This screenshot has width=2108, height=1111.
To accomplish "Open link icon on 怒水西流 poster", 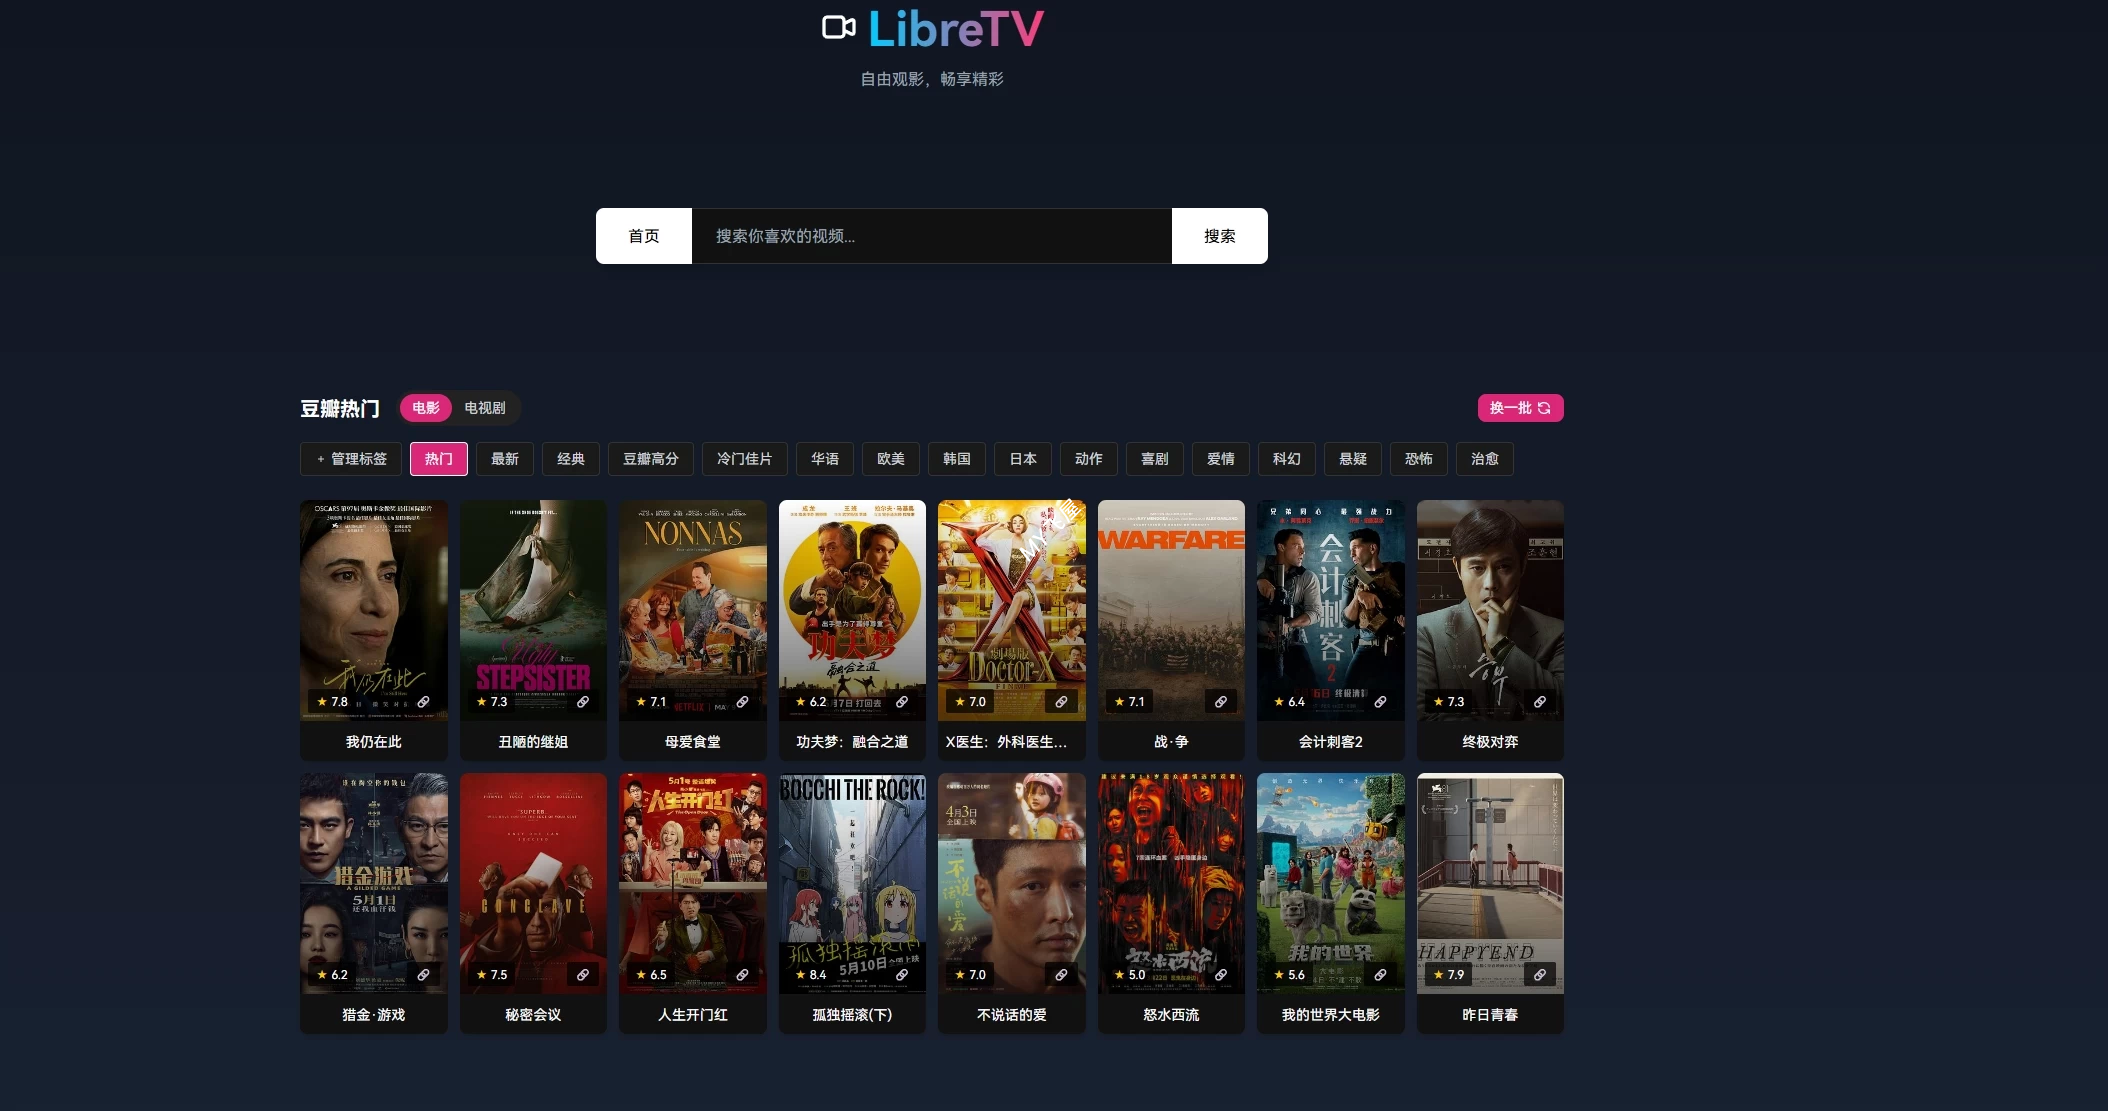I will click(x=1221, y=975).
